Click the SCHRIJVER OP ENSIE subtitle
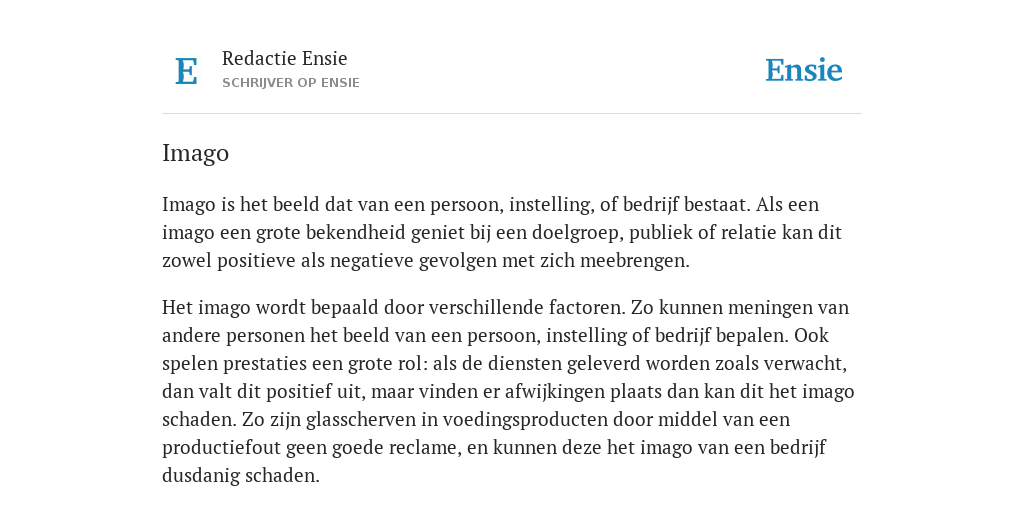1024x512 pixels. pyautogui.click(x=291, y=83)
